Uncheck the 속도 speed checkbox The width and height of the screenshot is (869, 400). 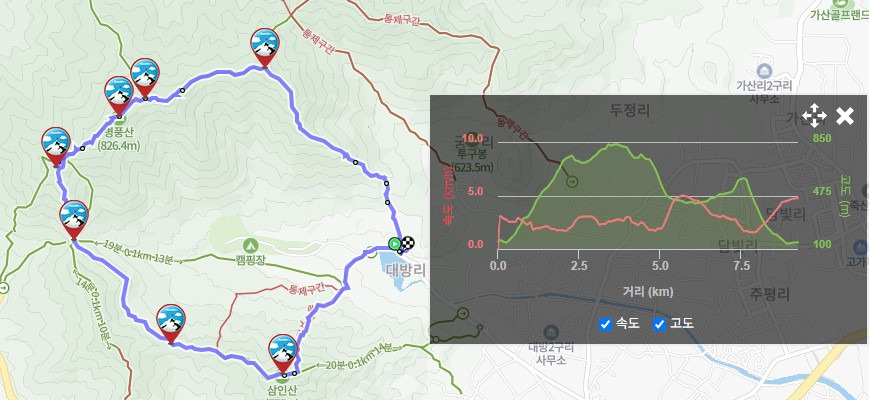[605, 324]
